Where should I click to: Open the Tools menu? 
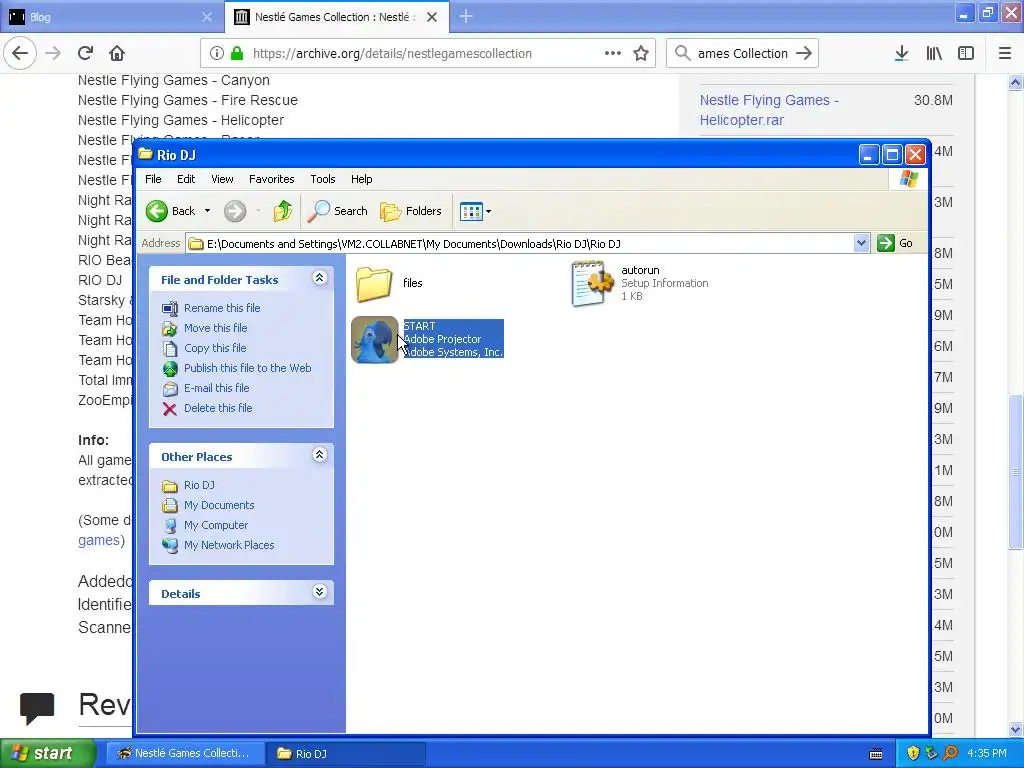(323, 179)
